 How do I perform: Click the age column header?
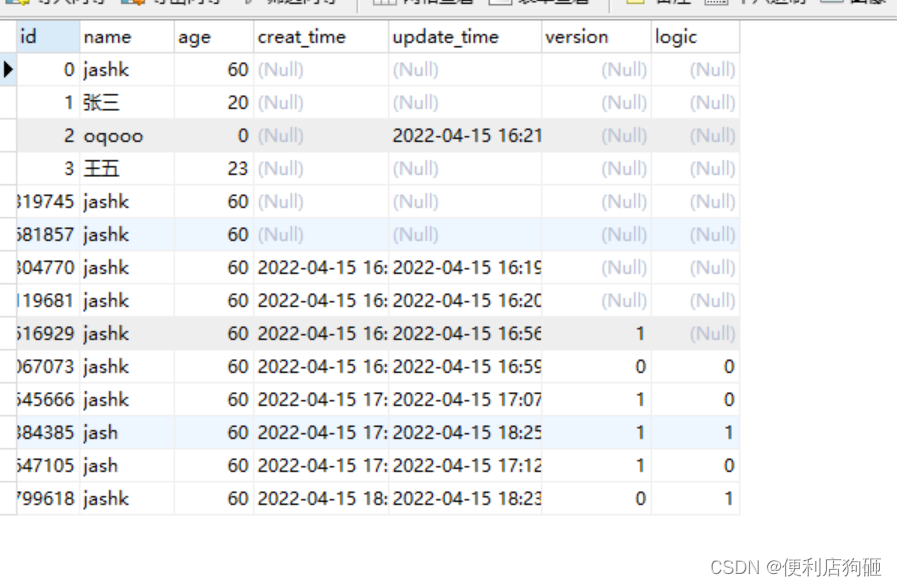click(214, 37)
